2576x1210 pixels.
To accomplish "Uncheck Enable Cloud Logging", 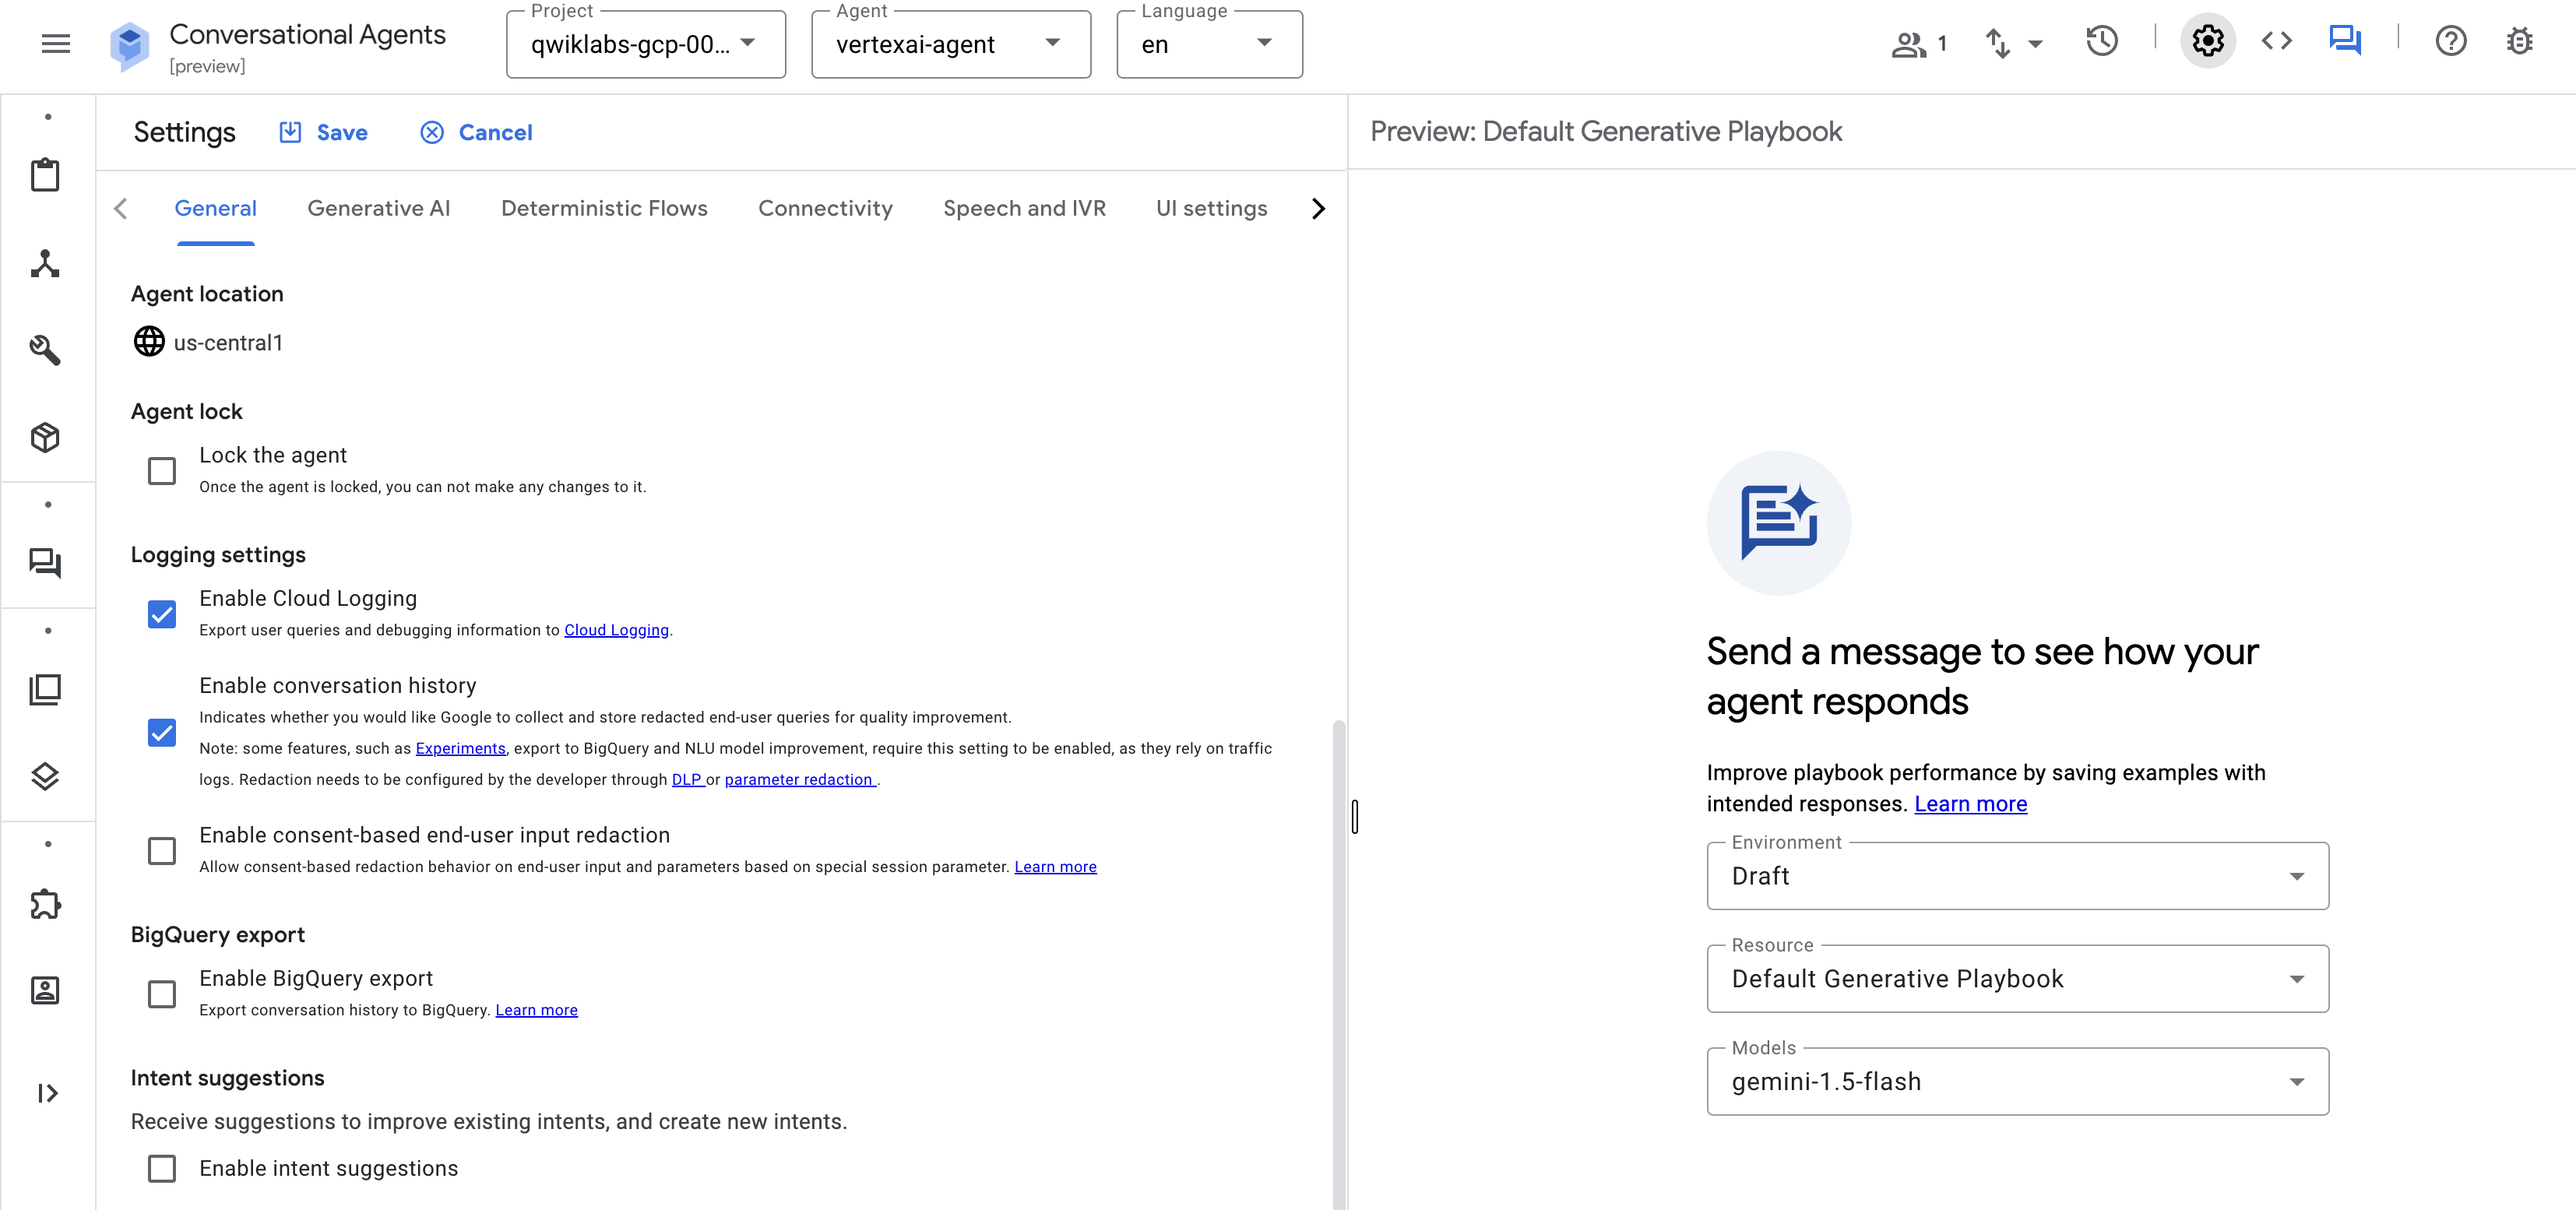I will click(162, 613).
